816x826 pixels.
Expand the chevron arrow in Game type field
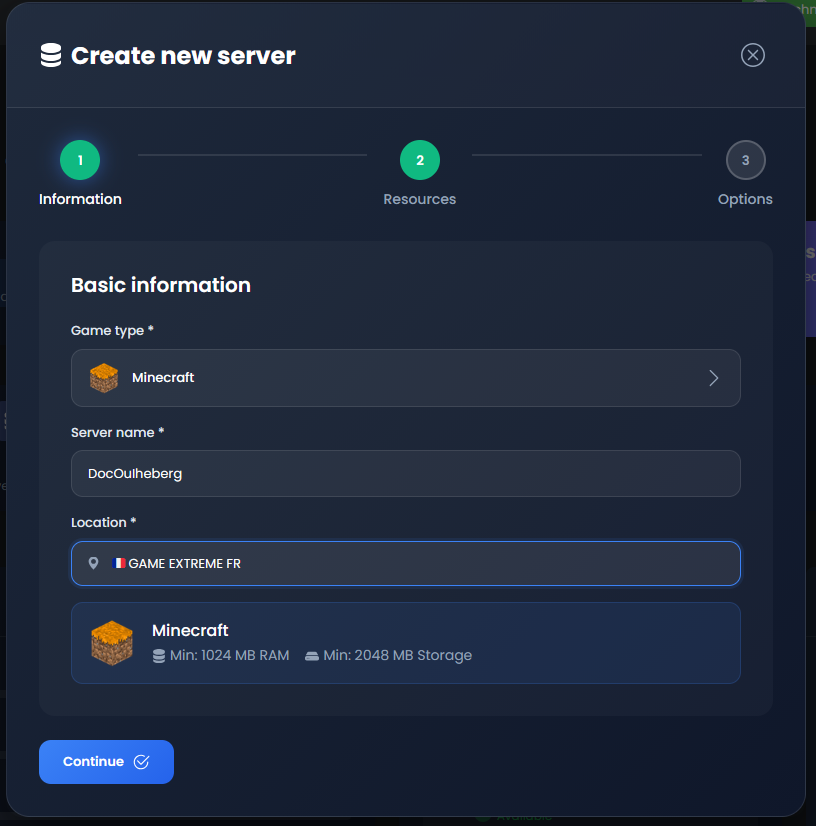click(x=713, y=378)
